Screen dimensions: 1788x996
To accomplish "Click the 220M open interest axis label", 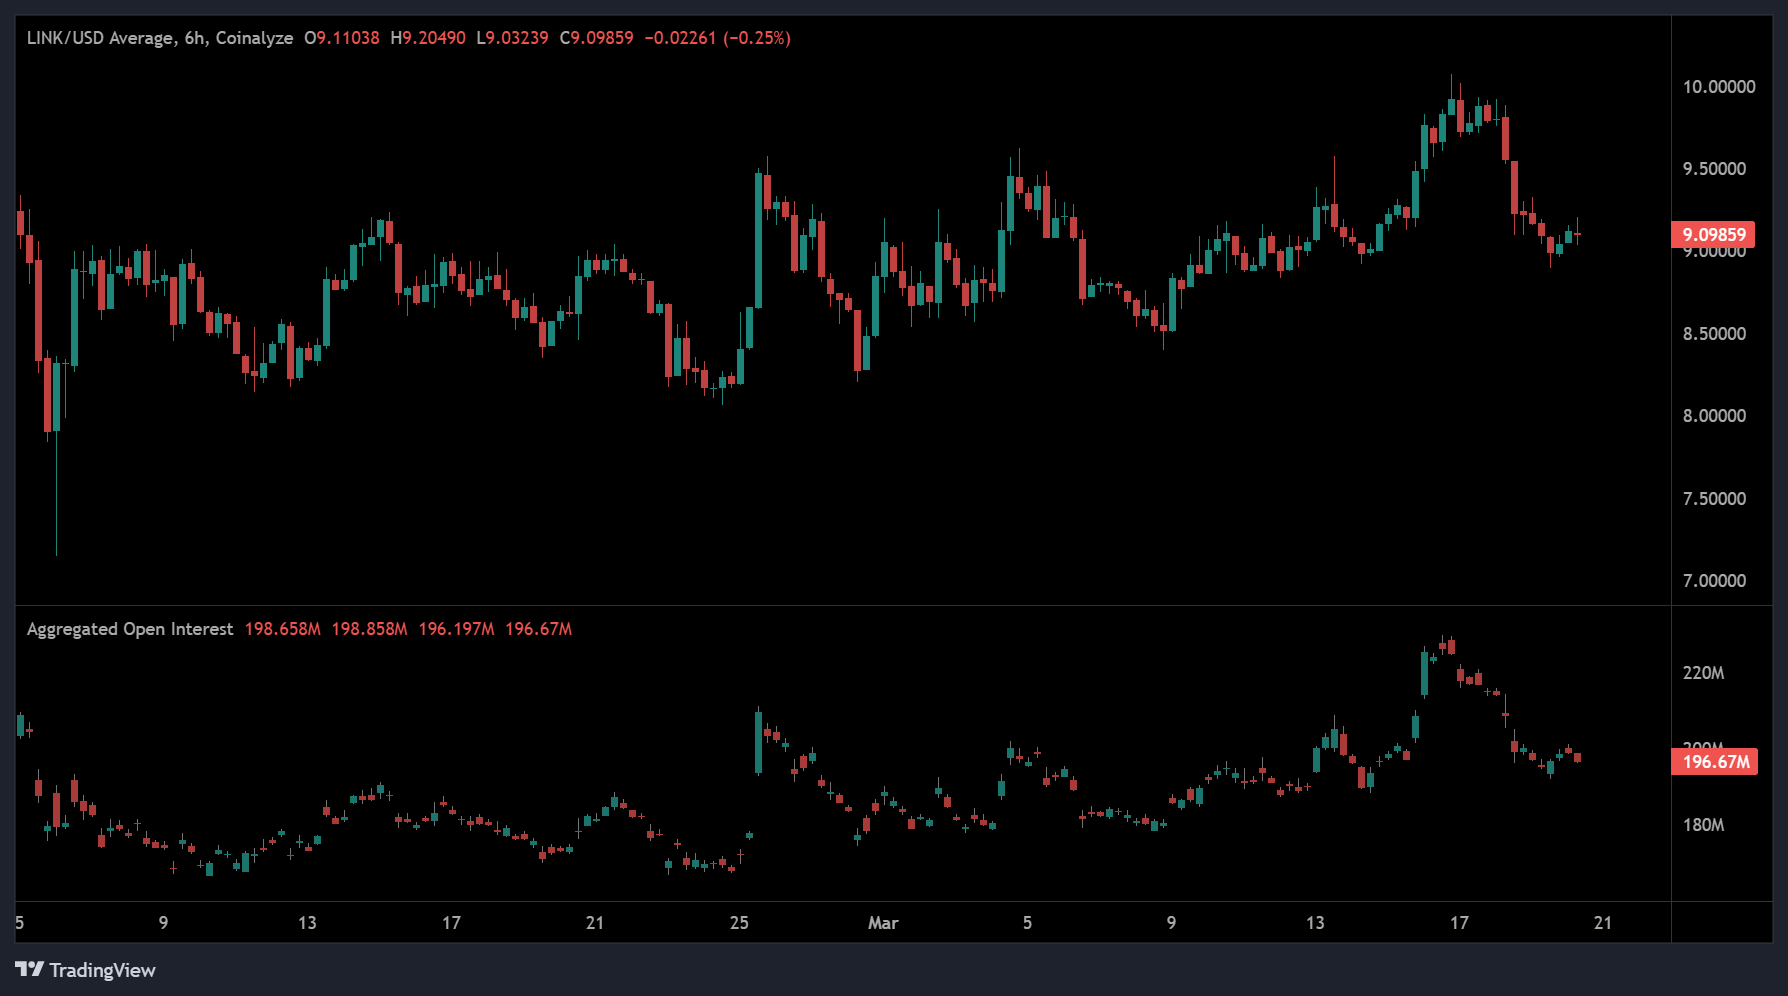I will coord(1703,673).
